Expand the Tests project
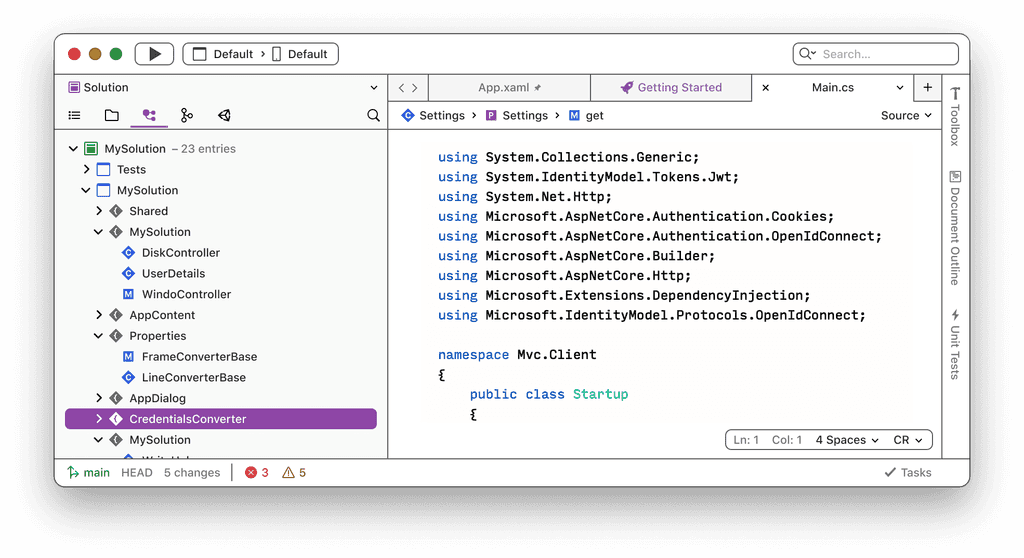Screen dimensions: 1024x558 pos(86,170)
